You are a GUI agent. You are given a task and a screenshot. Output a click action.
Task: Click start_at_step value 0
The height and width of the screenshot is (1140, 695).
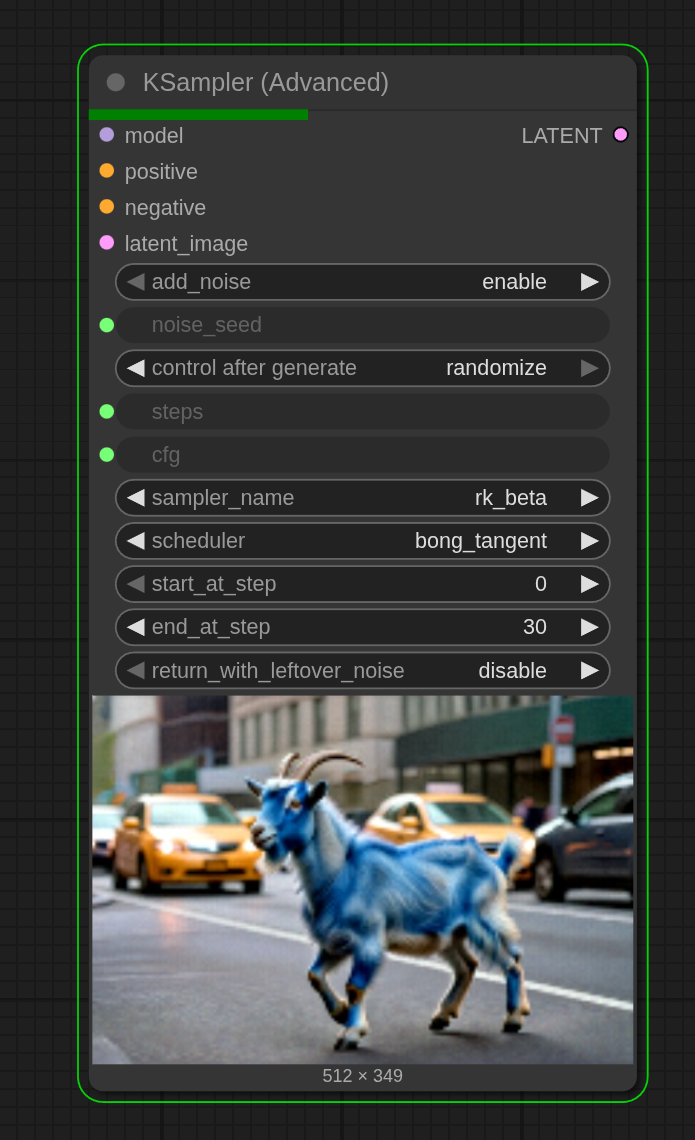540,584
